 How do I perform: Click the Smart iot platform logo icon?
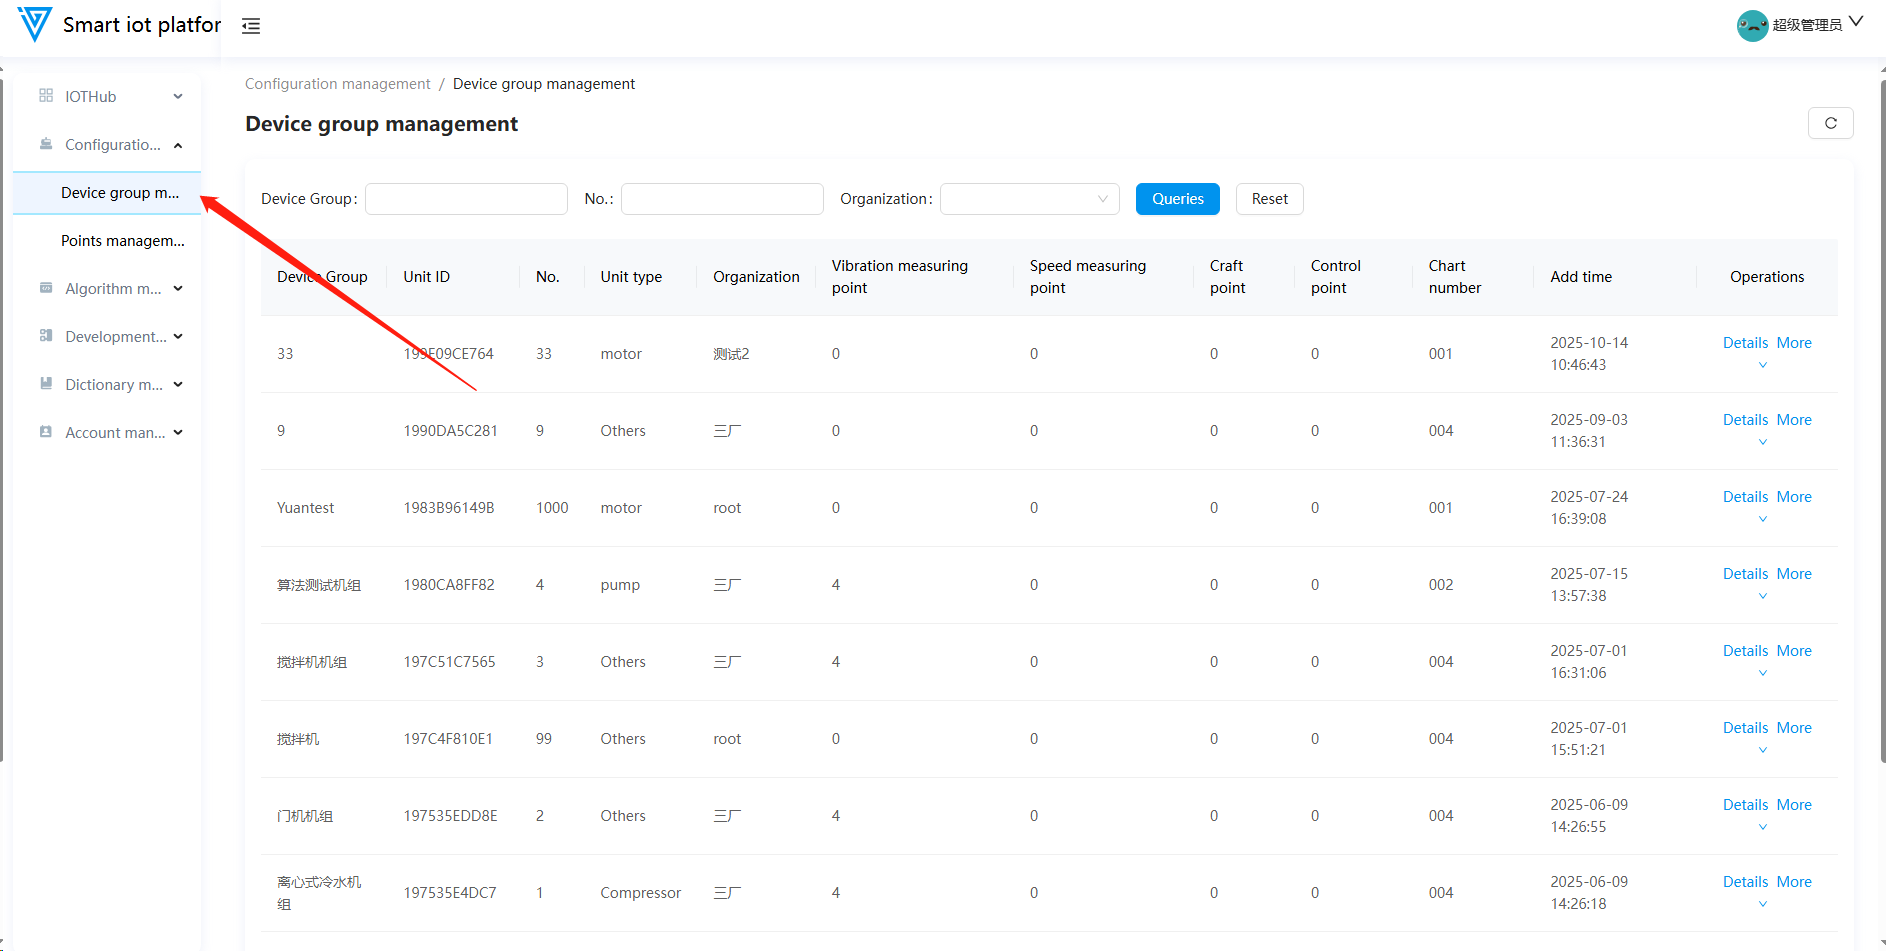click(x=35, y=24)
